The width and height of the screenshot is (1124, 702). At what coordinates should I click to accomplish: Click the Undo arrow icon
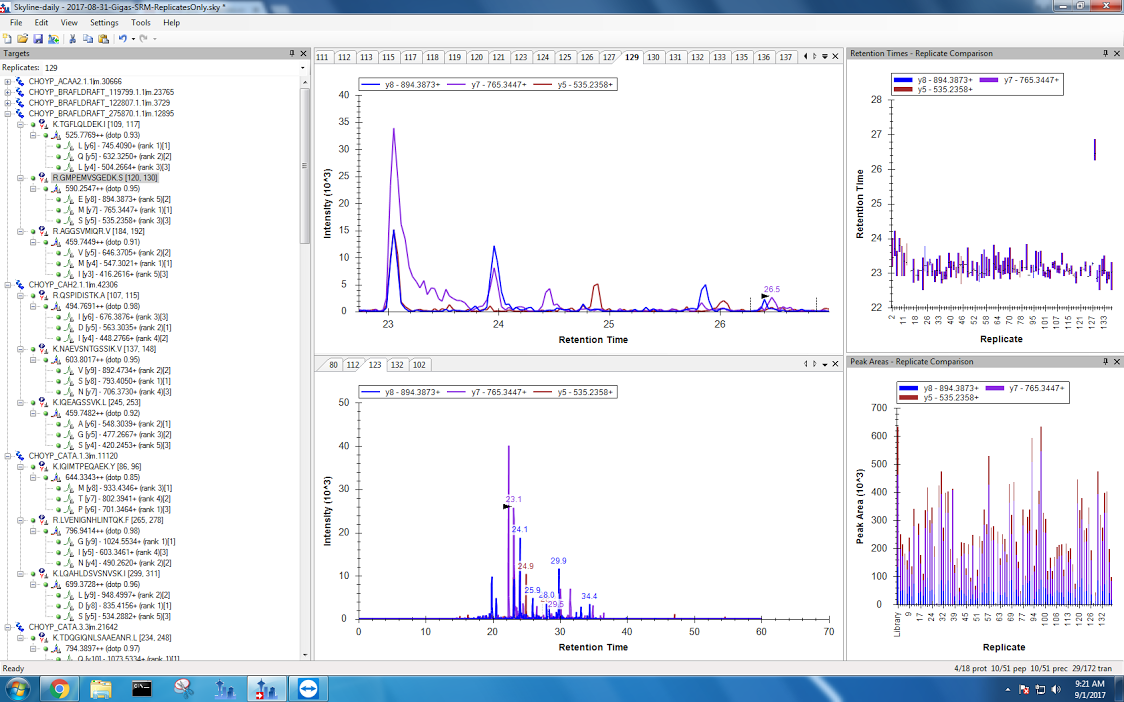point(122,38)
